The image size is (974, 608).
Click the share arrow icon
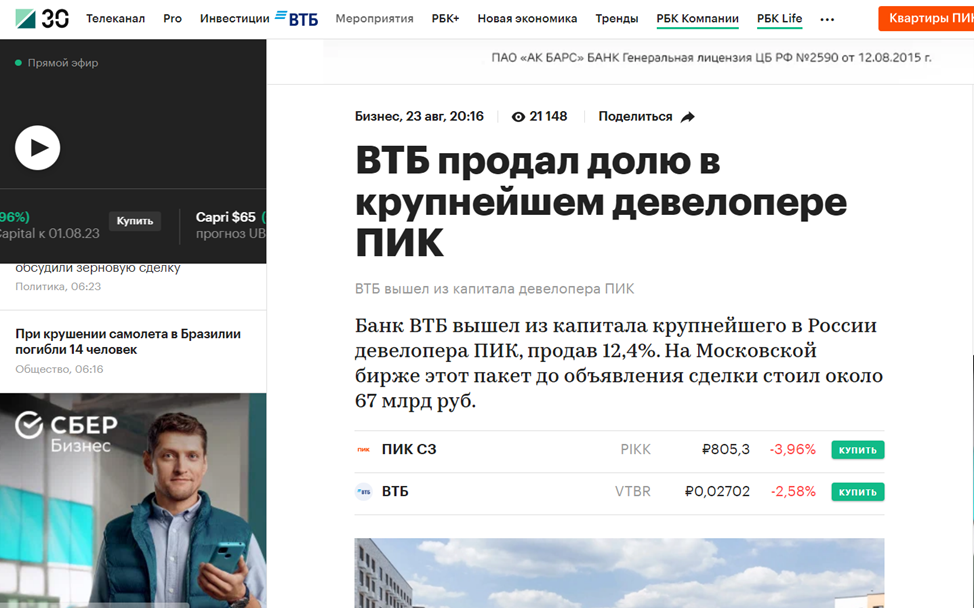[688, 117]
